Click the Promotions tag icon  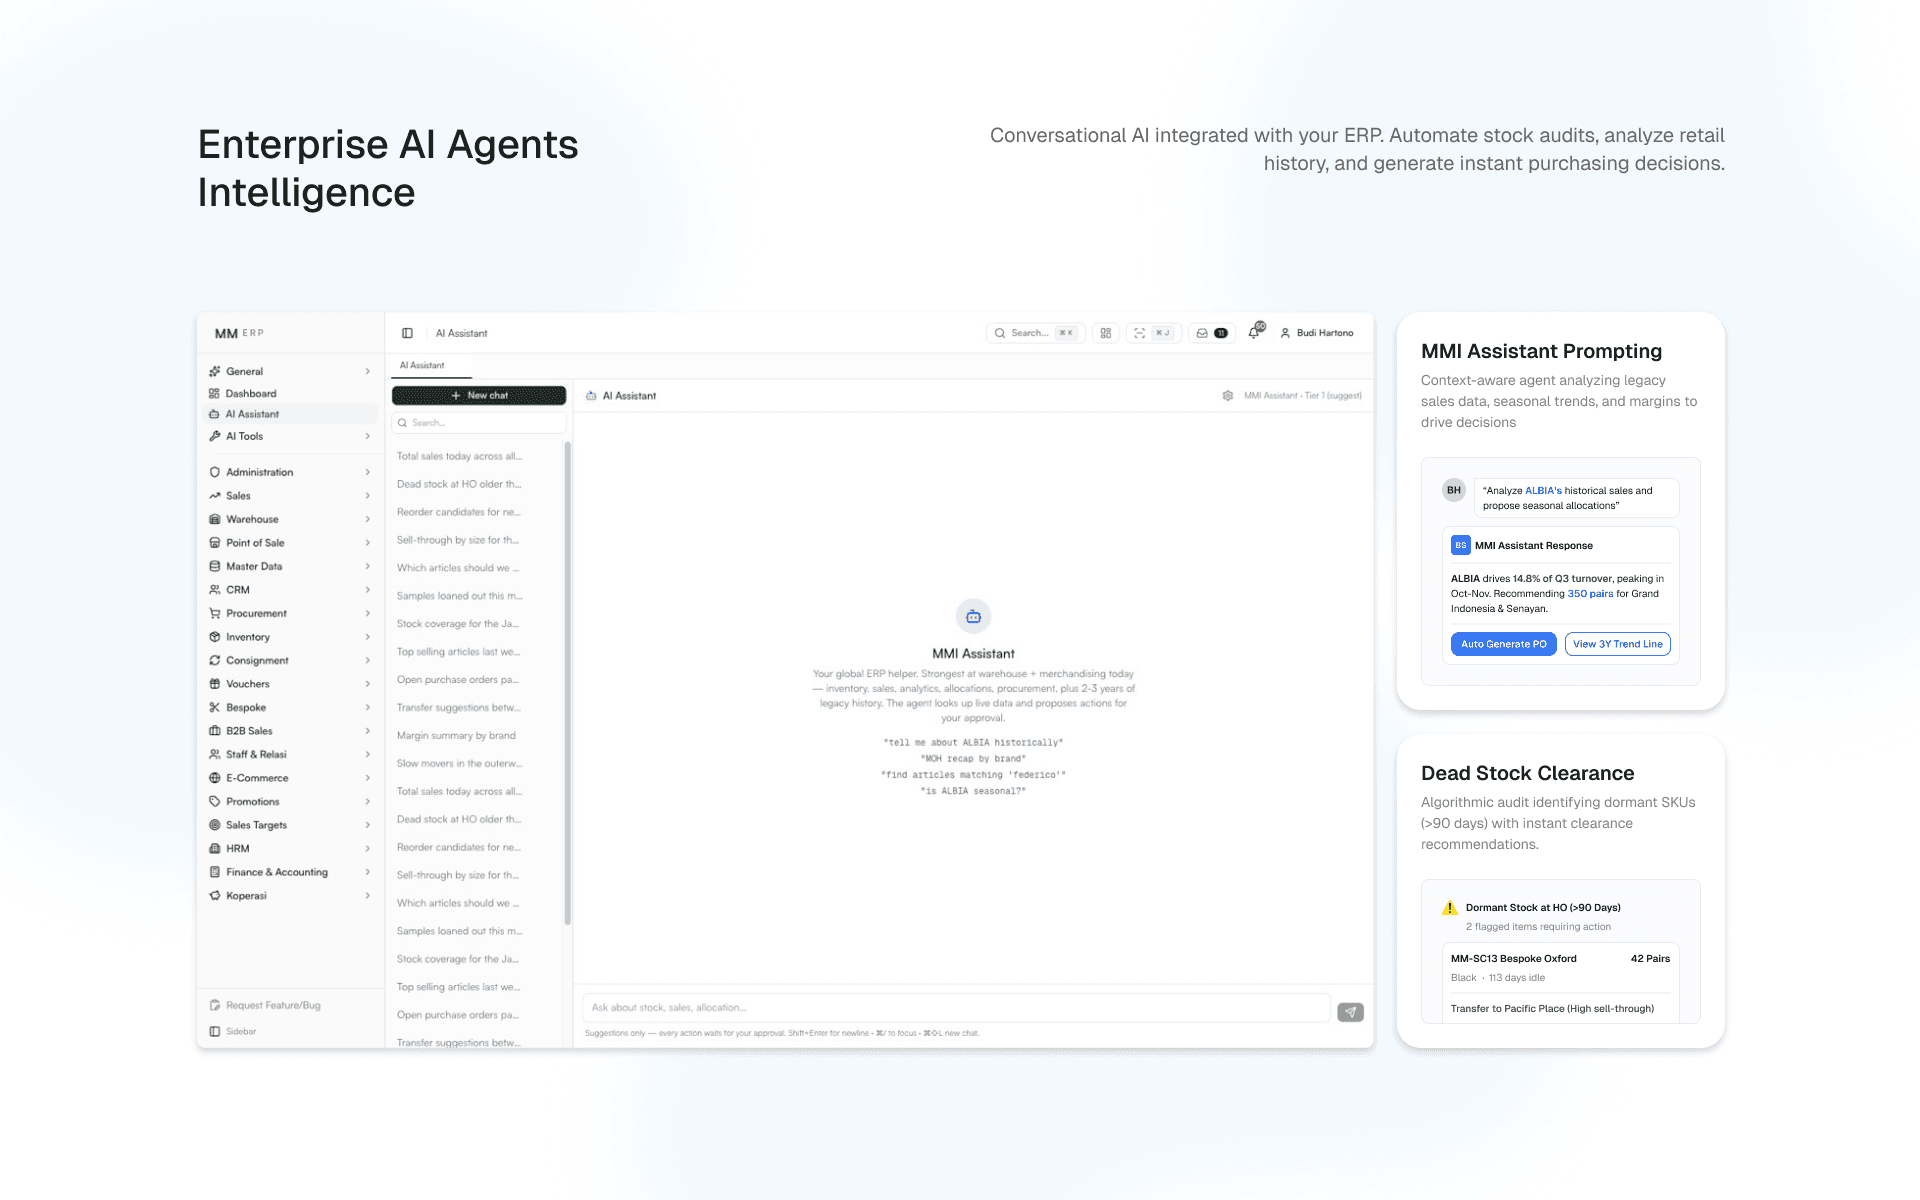214,801
